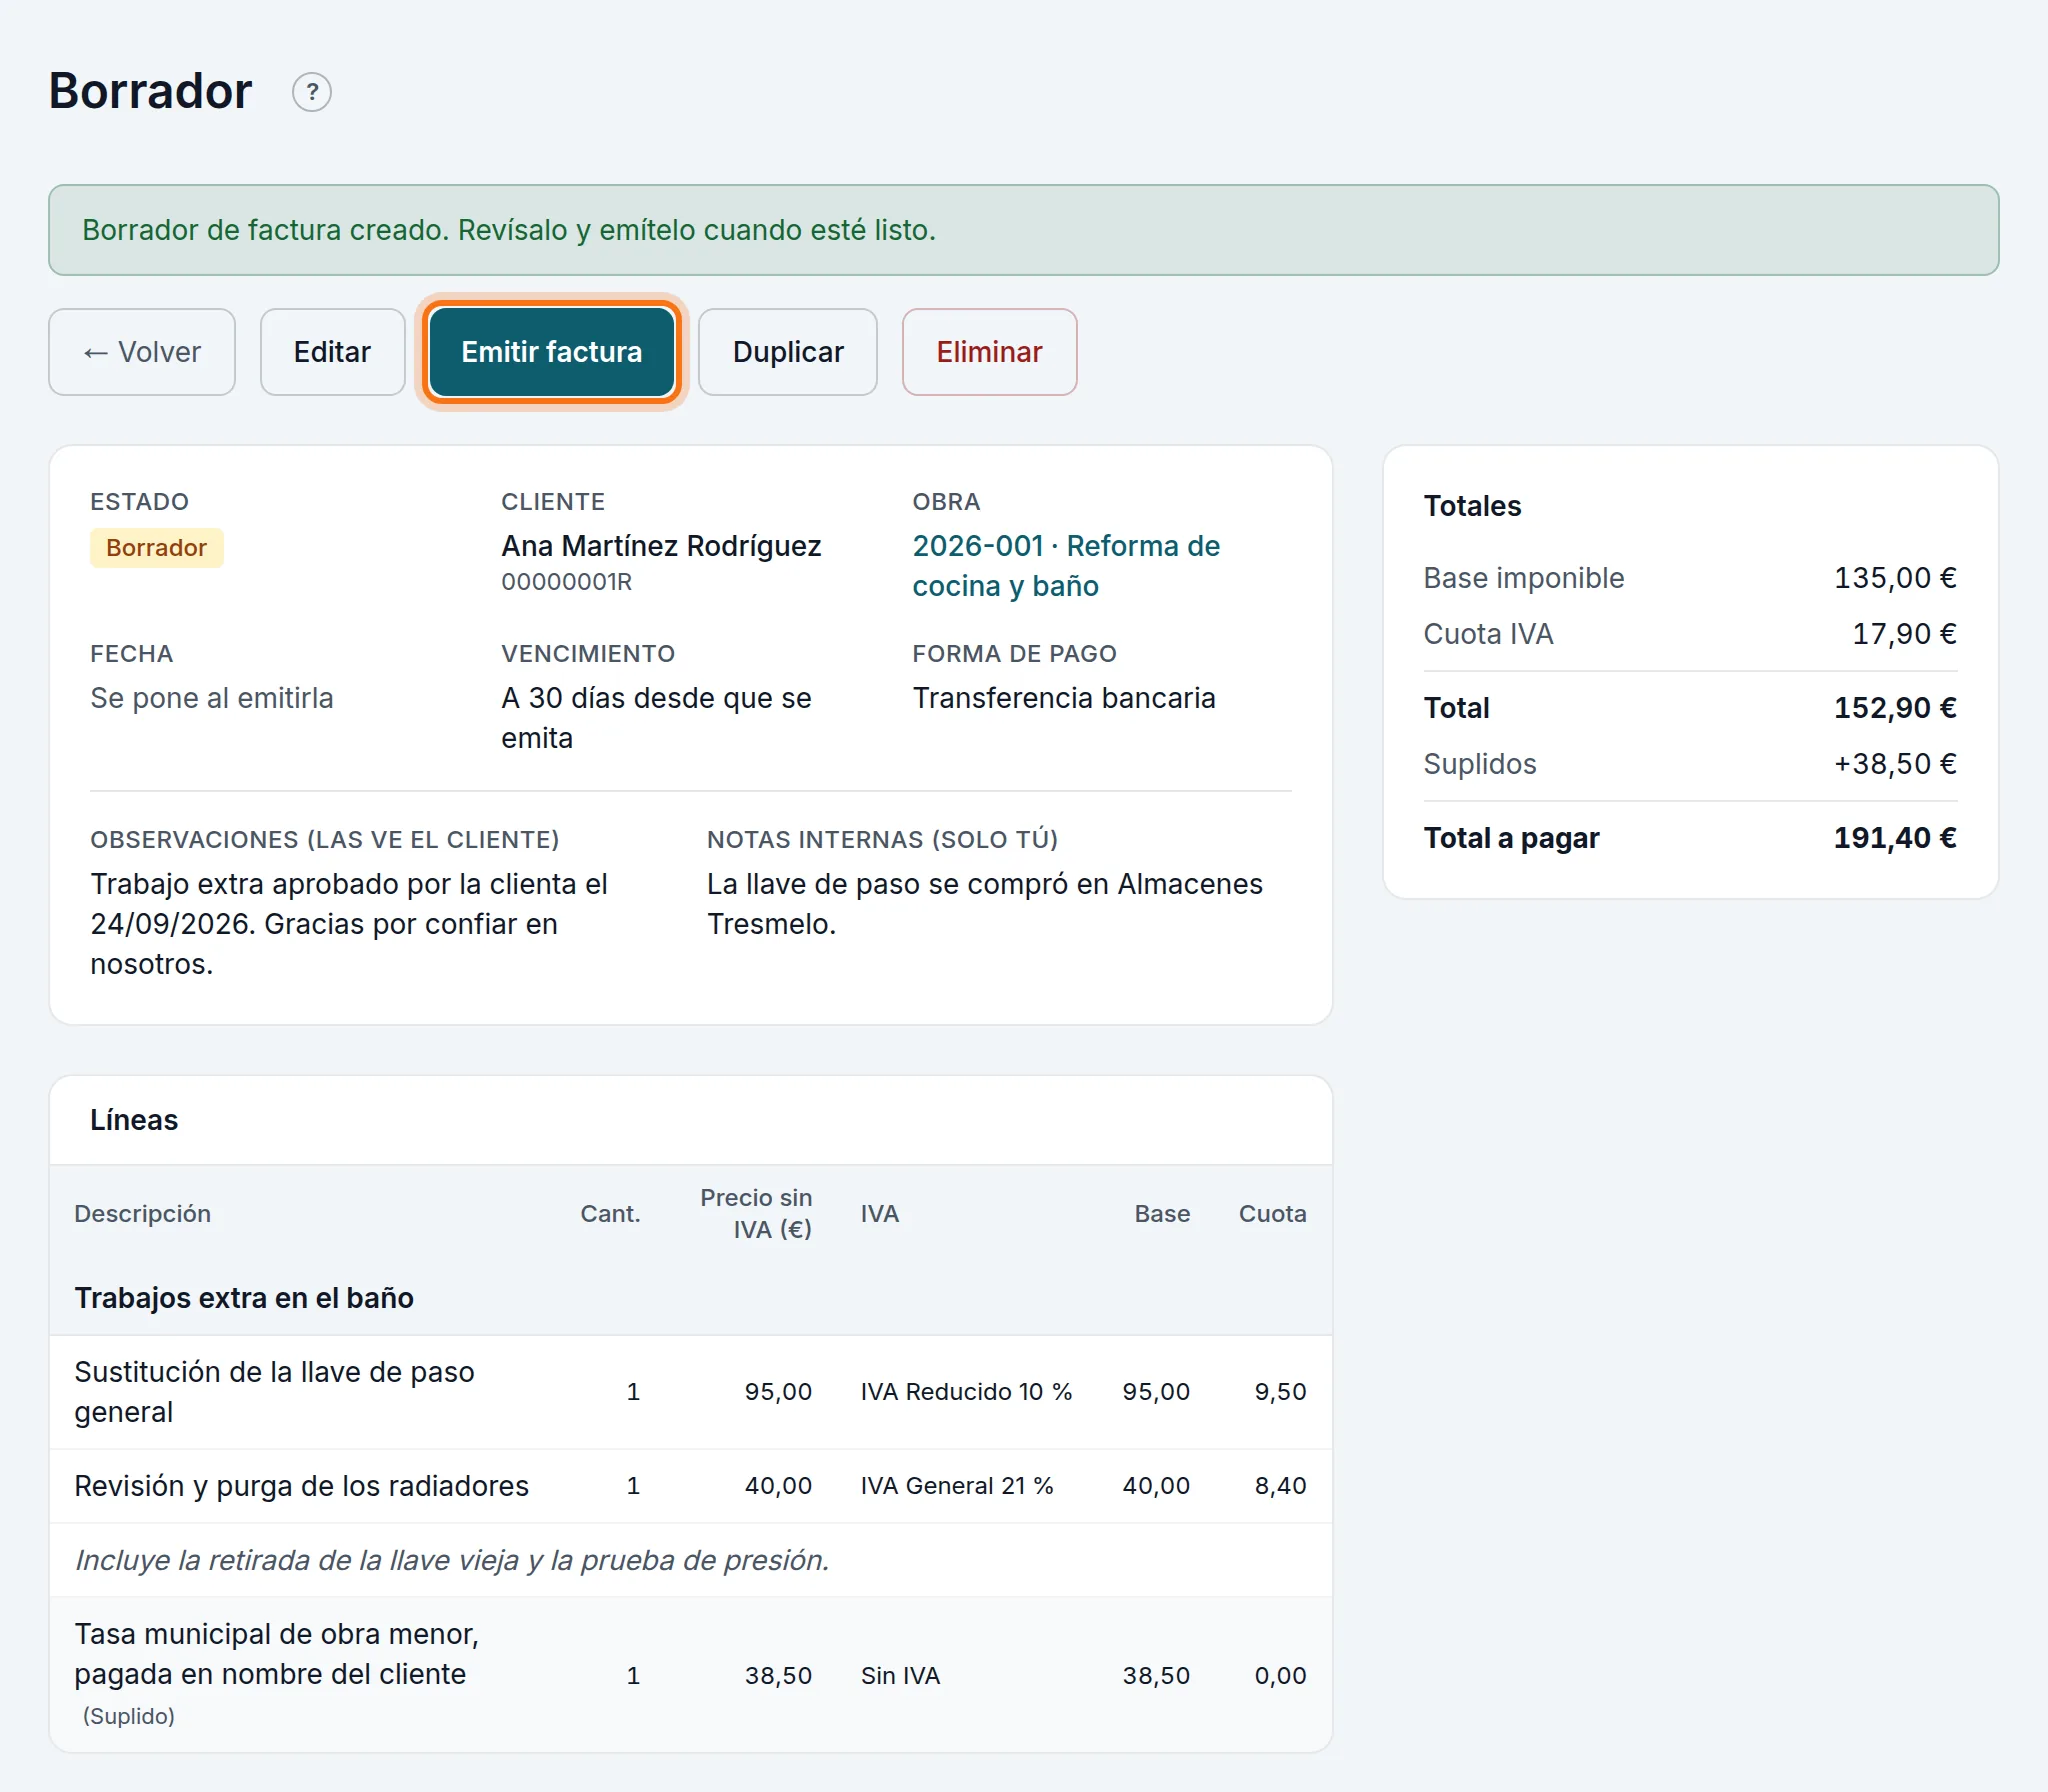This screenshot has height=1792, width=2048.
Task: Click the Totales panel heading
Action: click(1472, 506)
